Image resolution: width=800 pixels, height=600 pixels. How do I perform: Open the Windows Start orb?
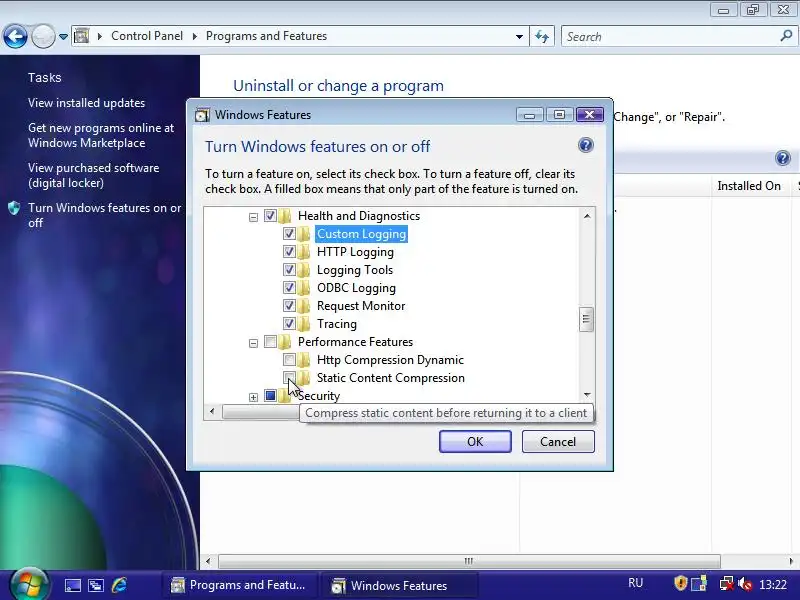click(29, 584)
